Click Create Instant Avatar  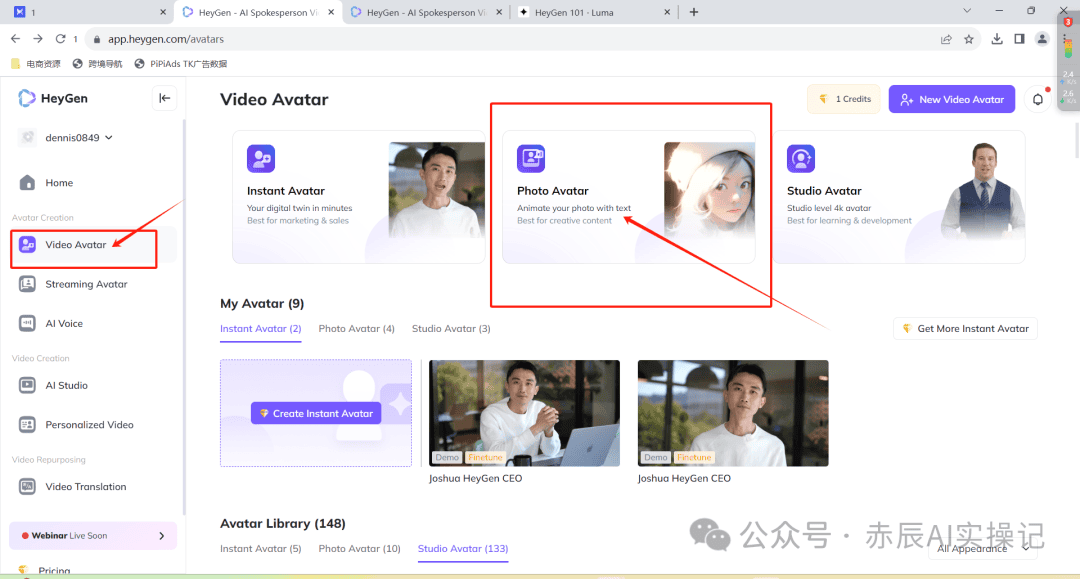(315, 413)
